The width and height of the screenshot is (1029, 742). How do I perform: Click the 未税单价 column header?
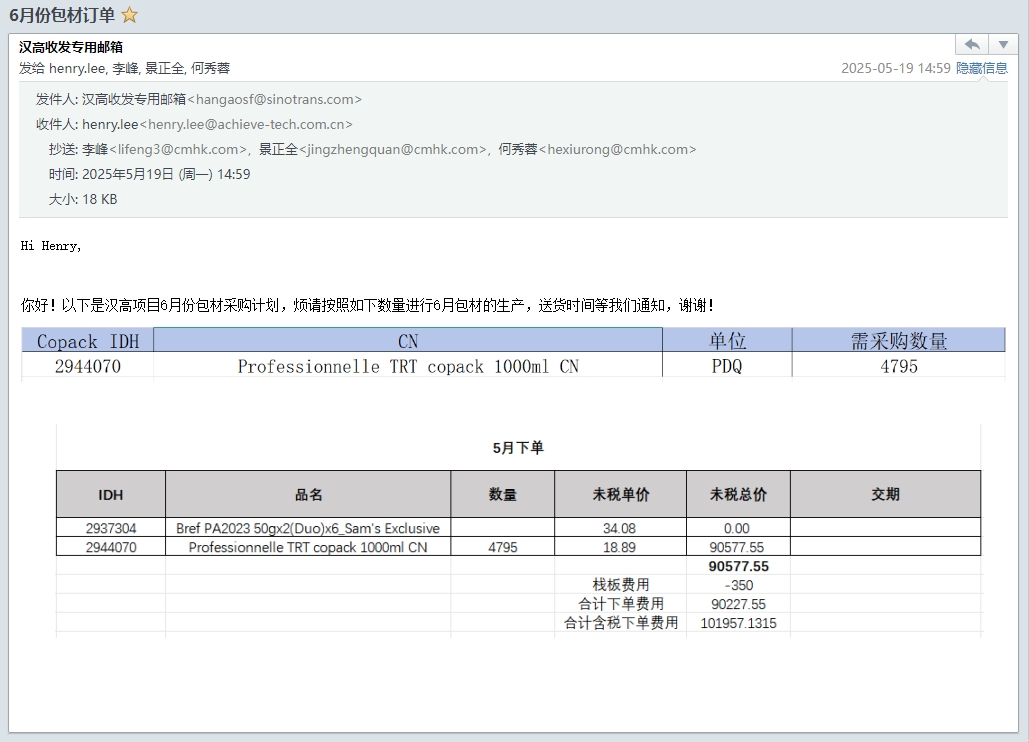[621, 495]
